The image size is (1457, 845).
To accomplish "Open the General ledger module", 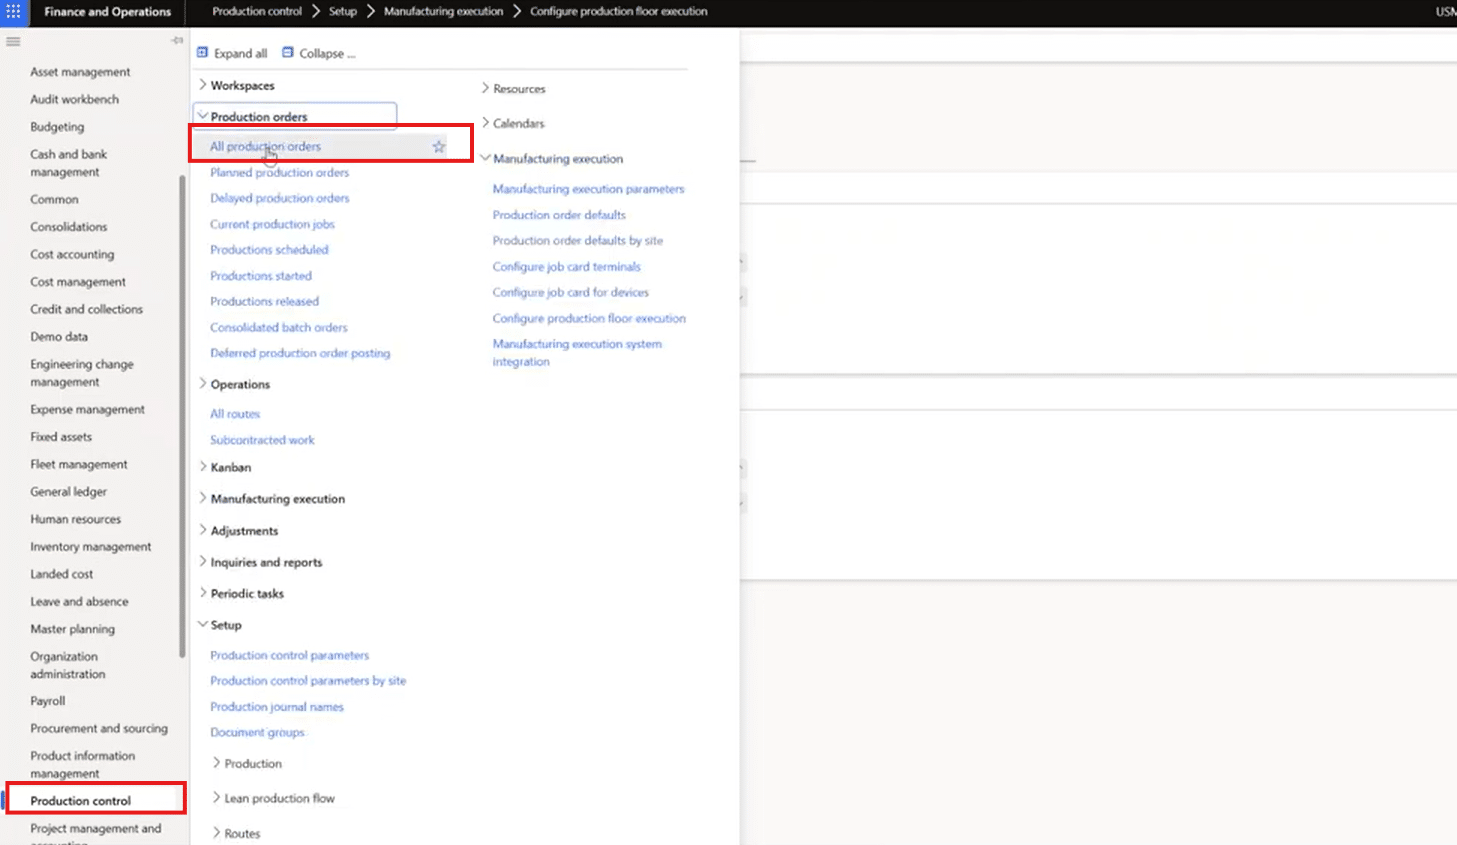I will click(68, 492).
